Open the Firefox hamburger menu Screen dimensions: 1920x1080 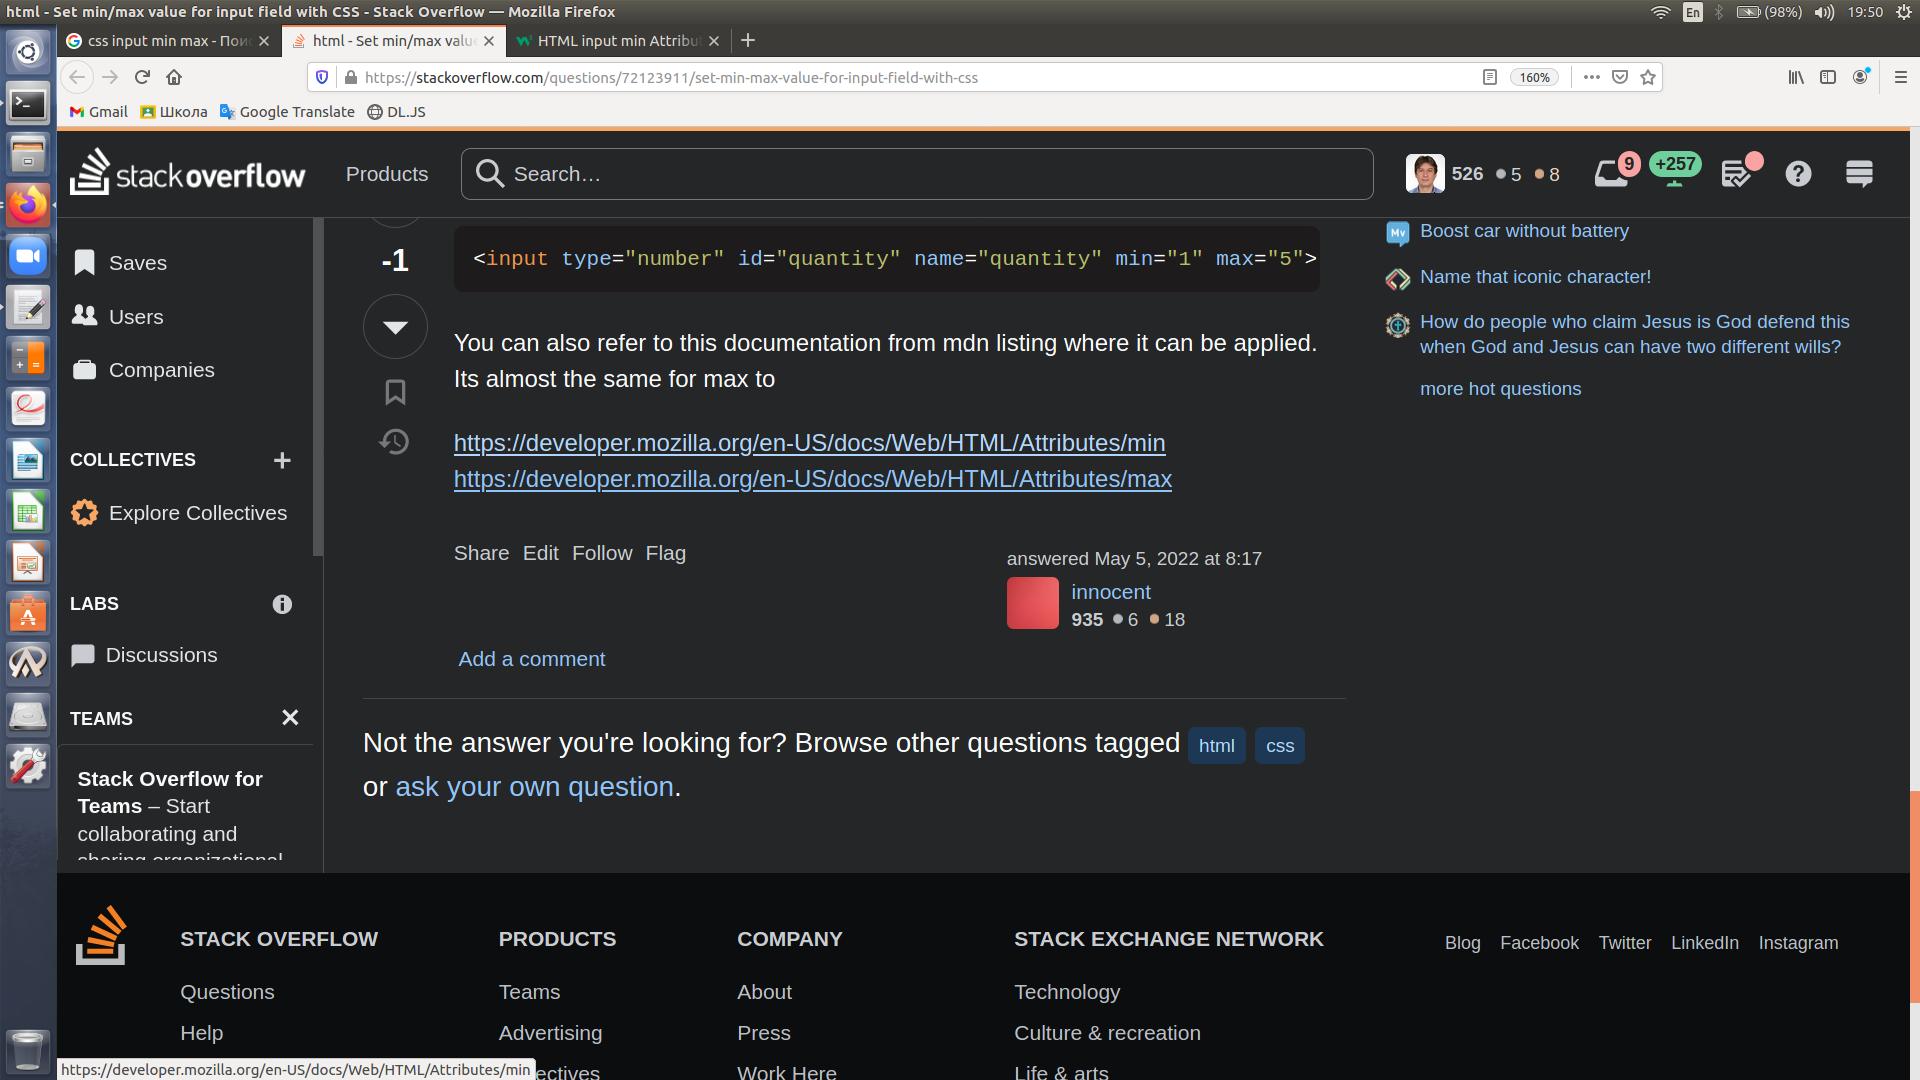1900,77
